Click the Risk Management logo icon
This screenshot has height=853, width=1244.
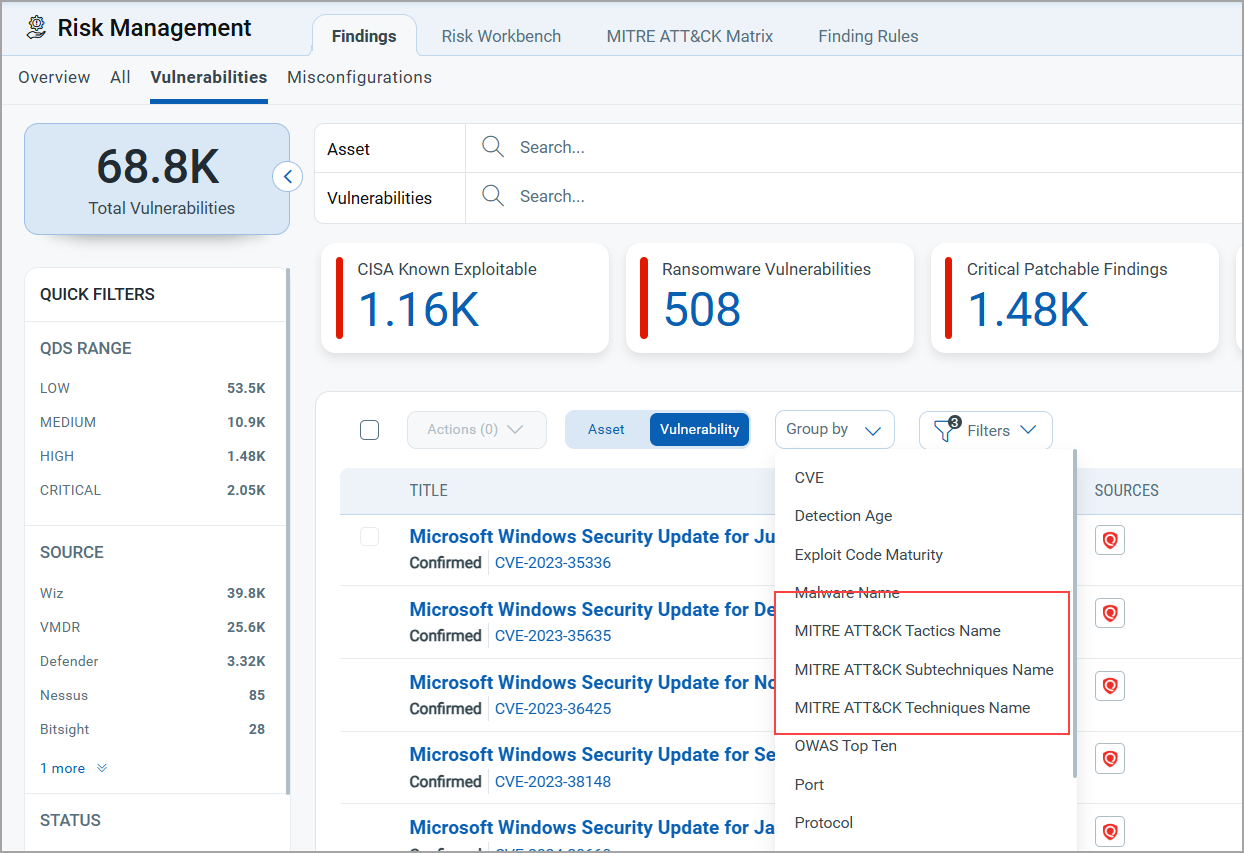pyautogui.click(x=36, y=27)
